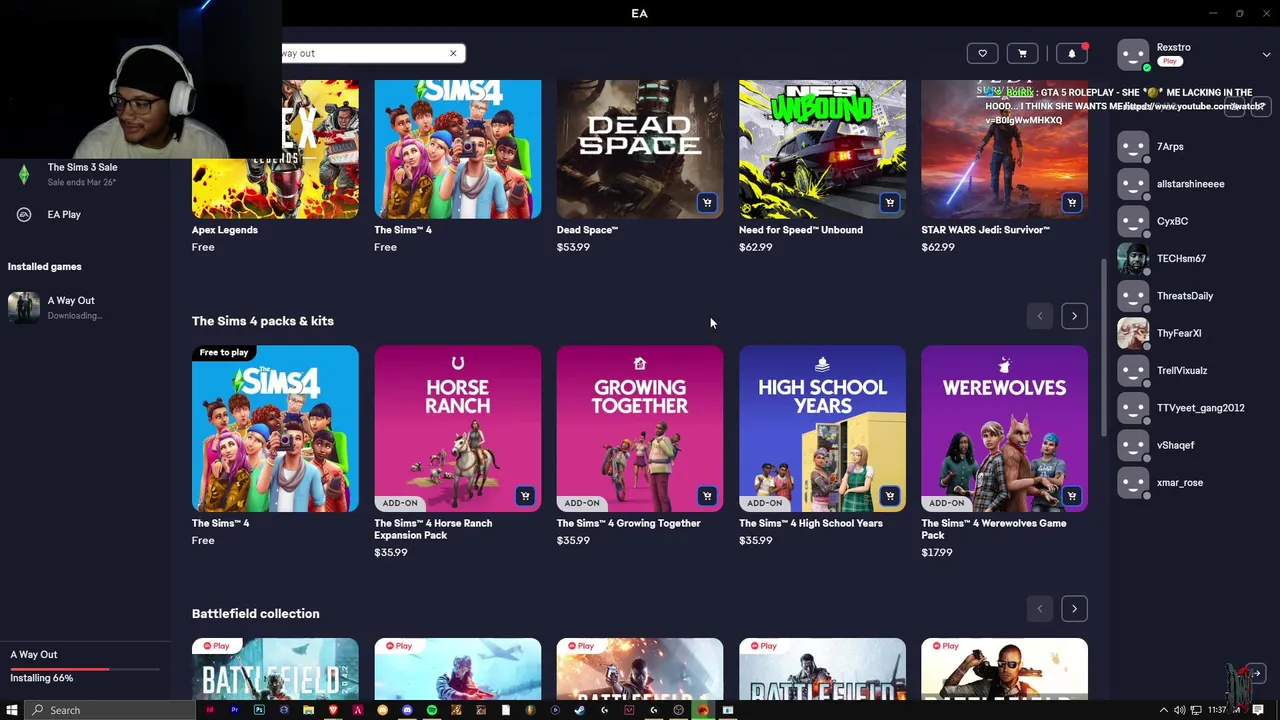
Task: Open A Way Out under Installed games
Action: [x=85, y=307]
